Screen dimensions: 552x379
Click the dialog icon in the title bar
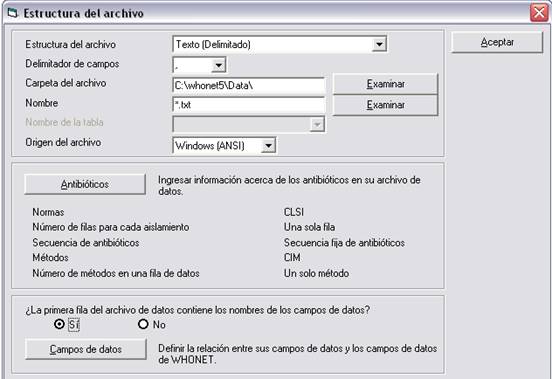click(12, 13)
